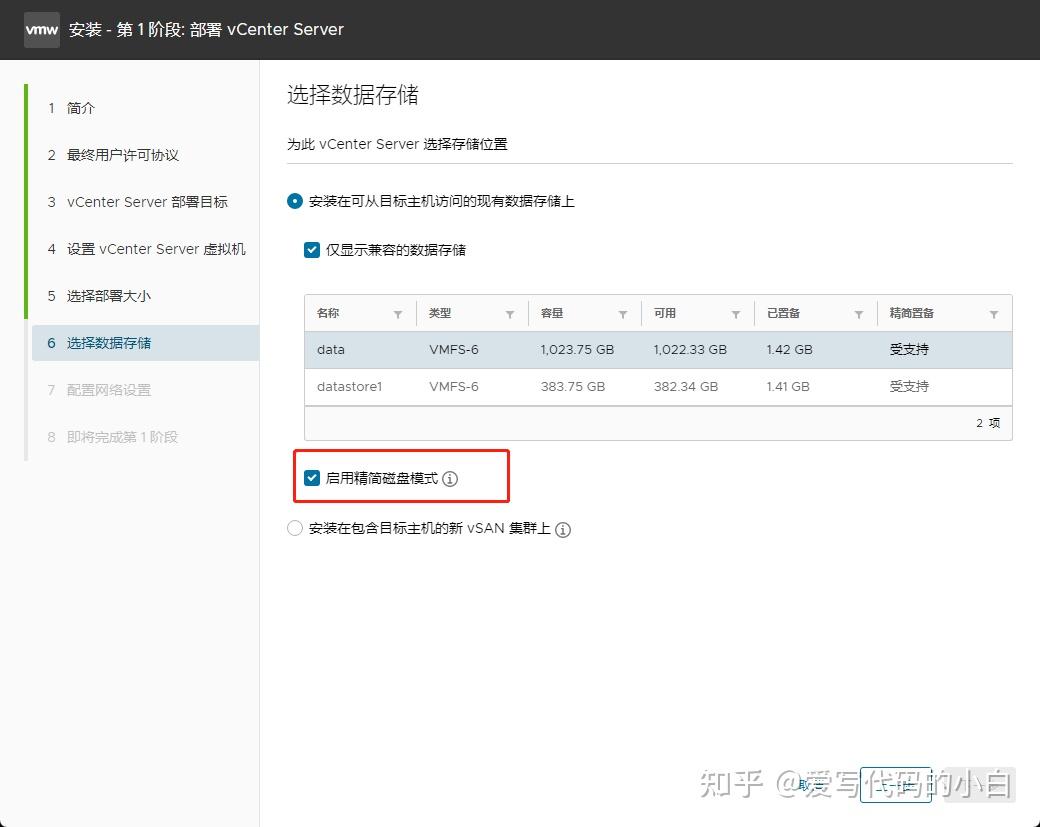This screenshot has width=1040, height=827.
Task: Select the datastore1 name cell
Action: (x=350, y=387)
